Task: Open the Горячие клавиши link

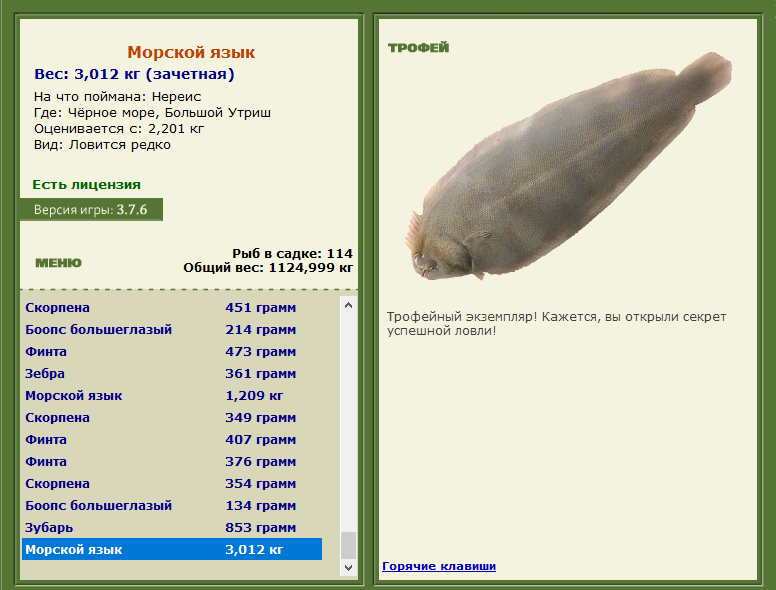Action: (439, 566)
